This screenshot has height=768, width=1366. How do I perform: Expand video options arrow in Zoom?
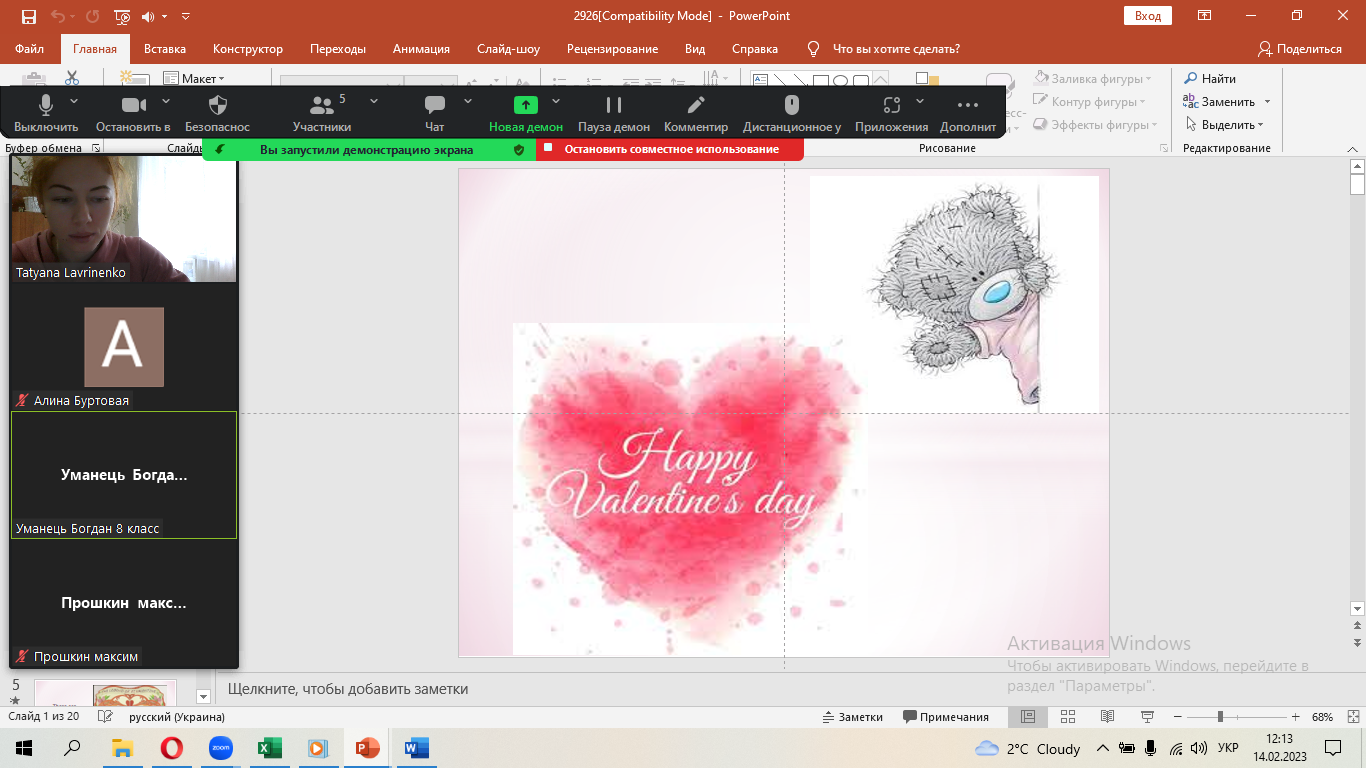166,101
